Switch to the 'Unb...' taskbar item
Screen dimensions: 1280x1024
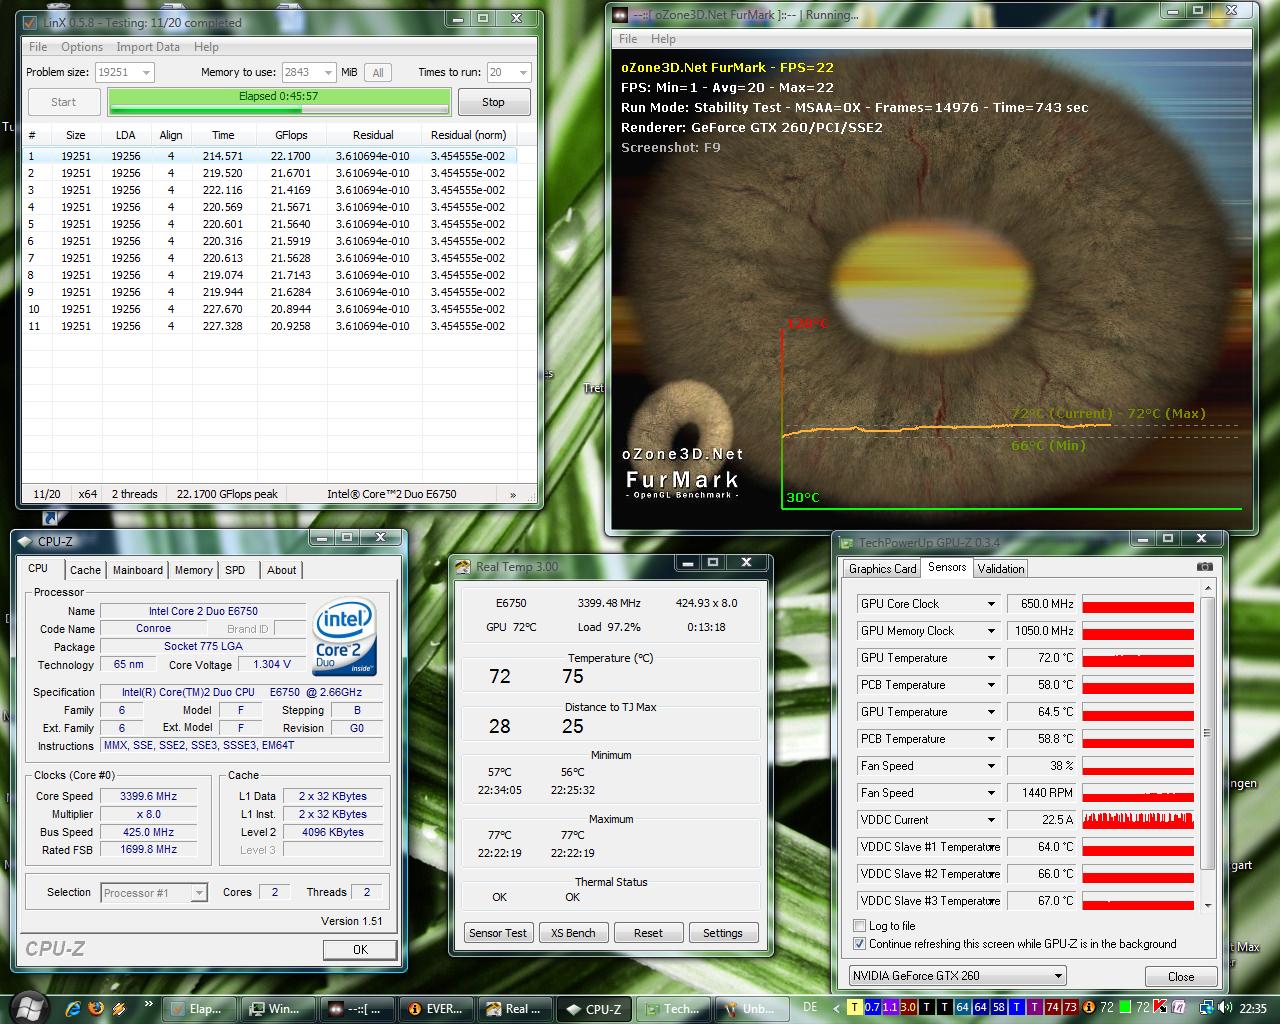point(753,1008)
